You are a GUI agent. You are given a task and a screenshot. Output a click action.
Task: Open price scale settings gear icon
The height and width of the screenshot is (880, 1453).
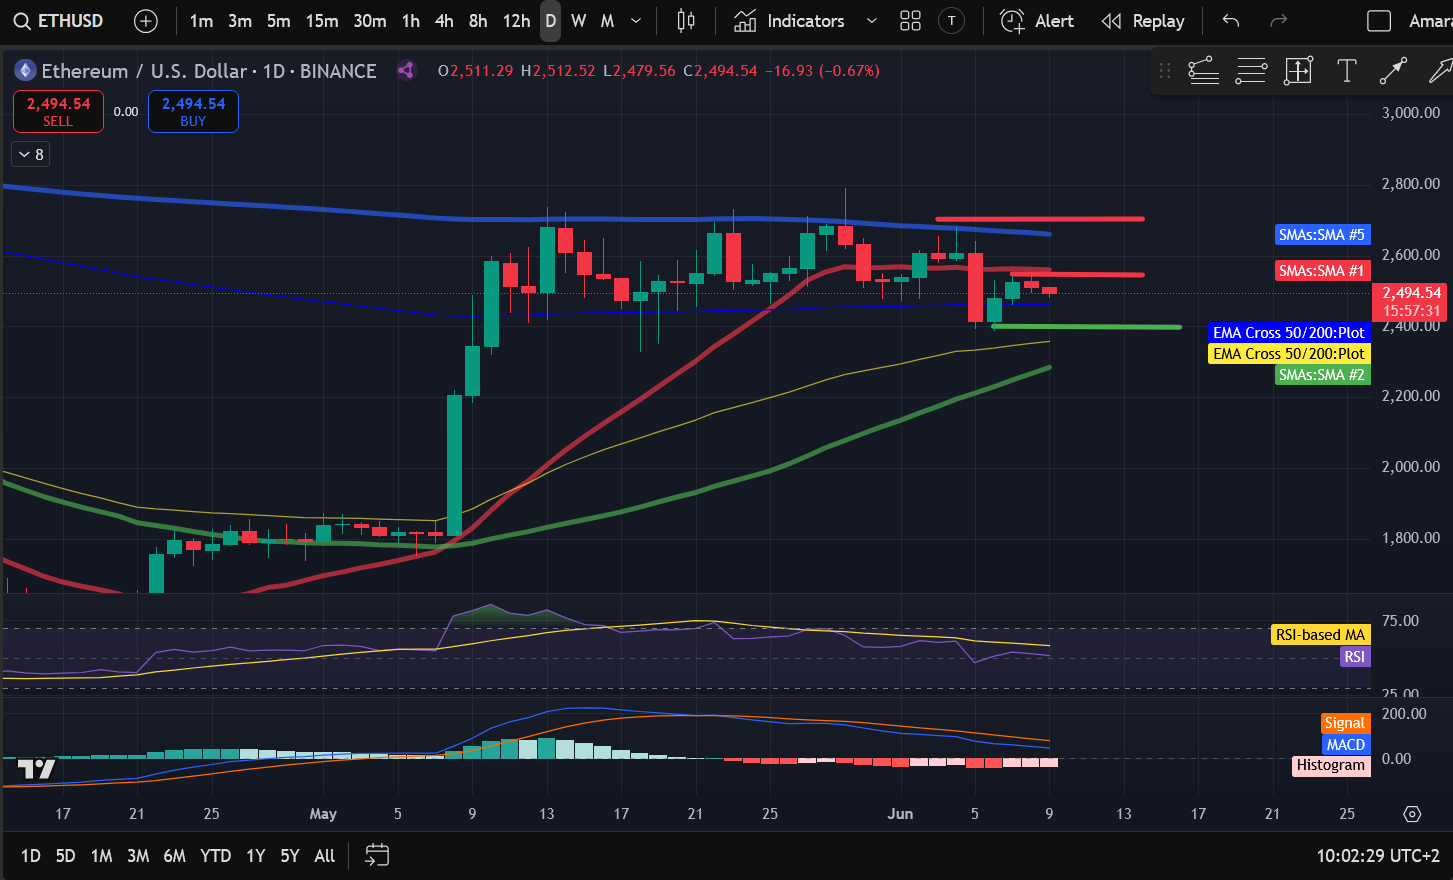[1412, 814]
